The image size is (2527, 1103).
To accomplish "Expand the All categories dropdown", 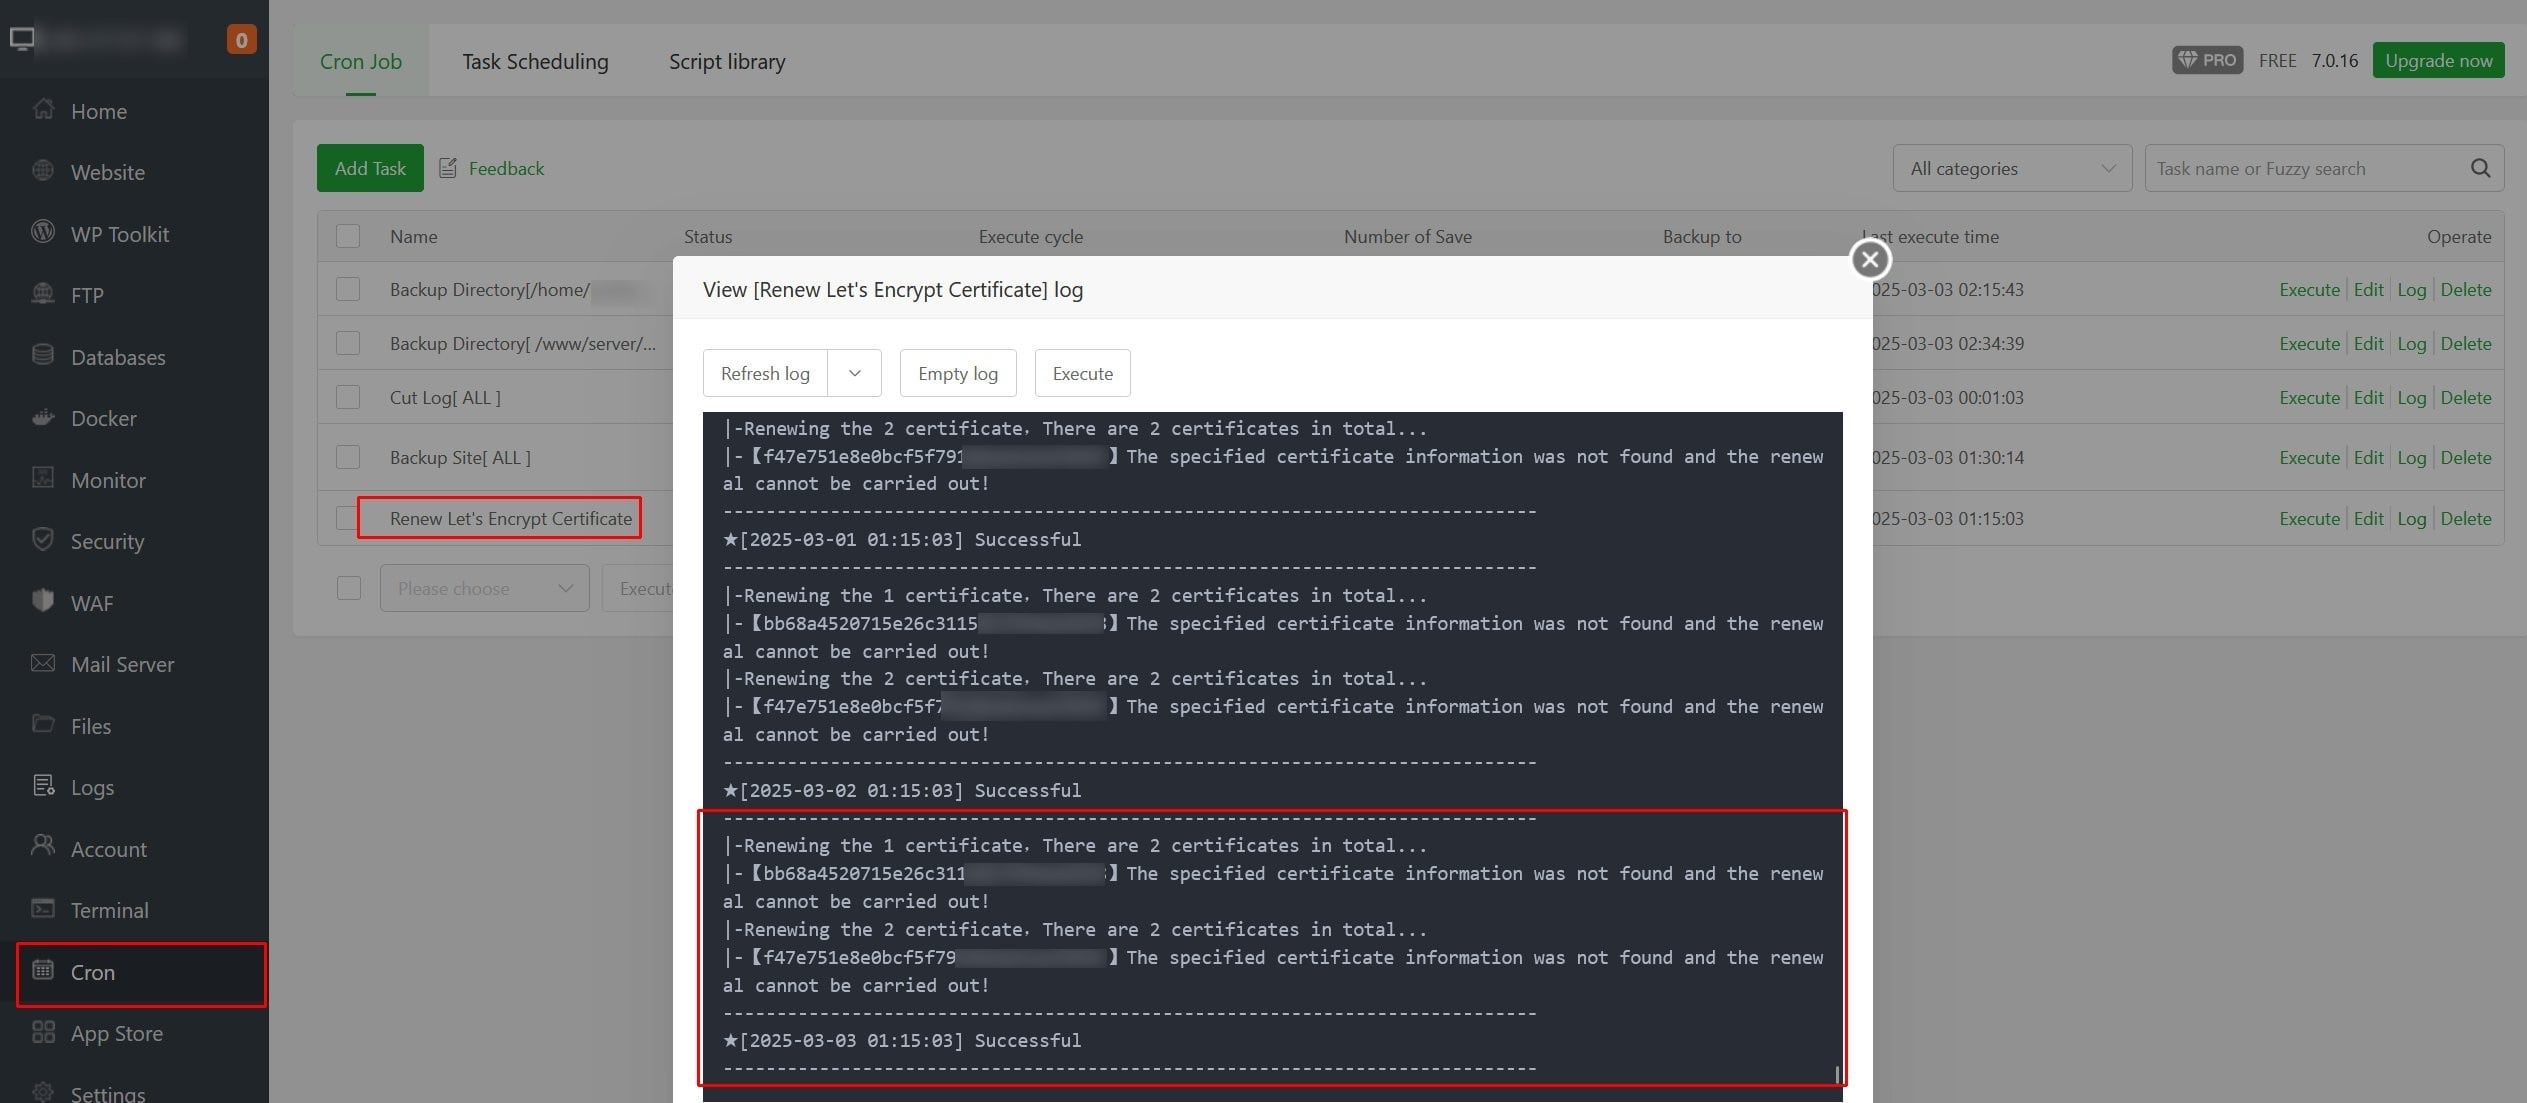I will 2011,168.
